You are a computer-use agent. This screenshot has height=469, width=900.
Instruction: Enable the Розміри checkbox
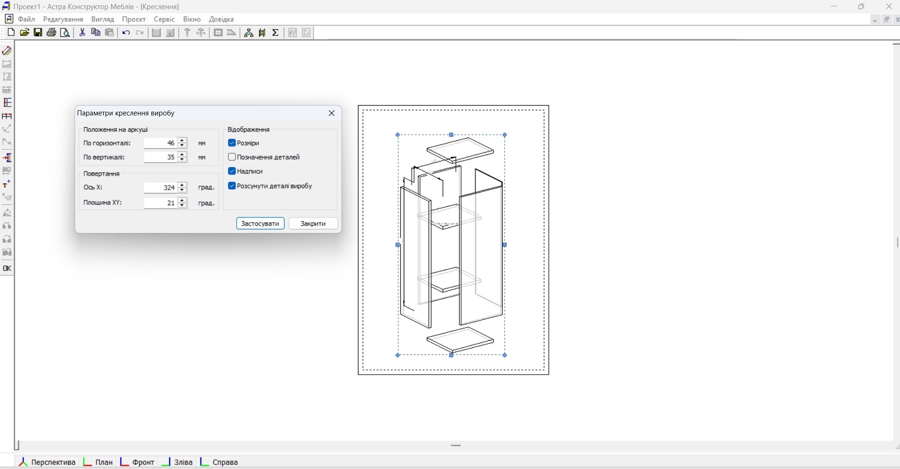tap(232, 143)
